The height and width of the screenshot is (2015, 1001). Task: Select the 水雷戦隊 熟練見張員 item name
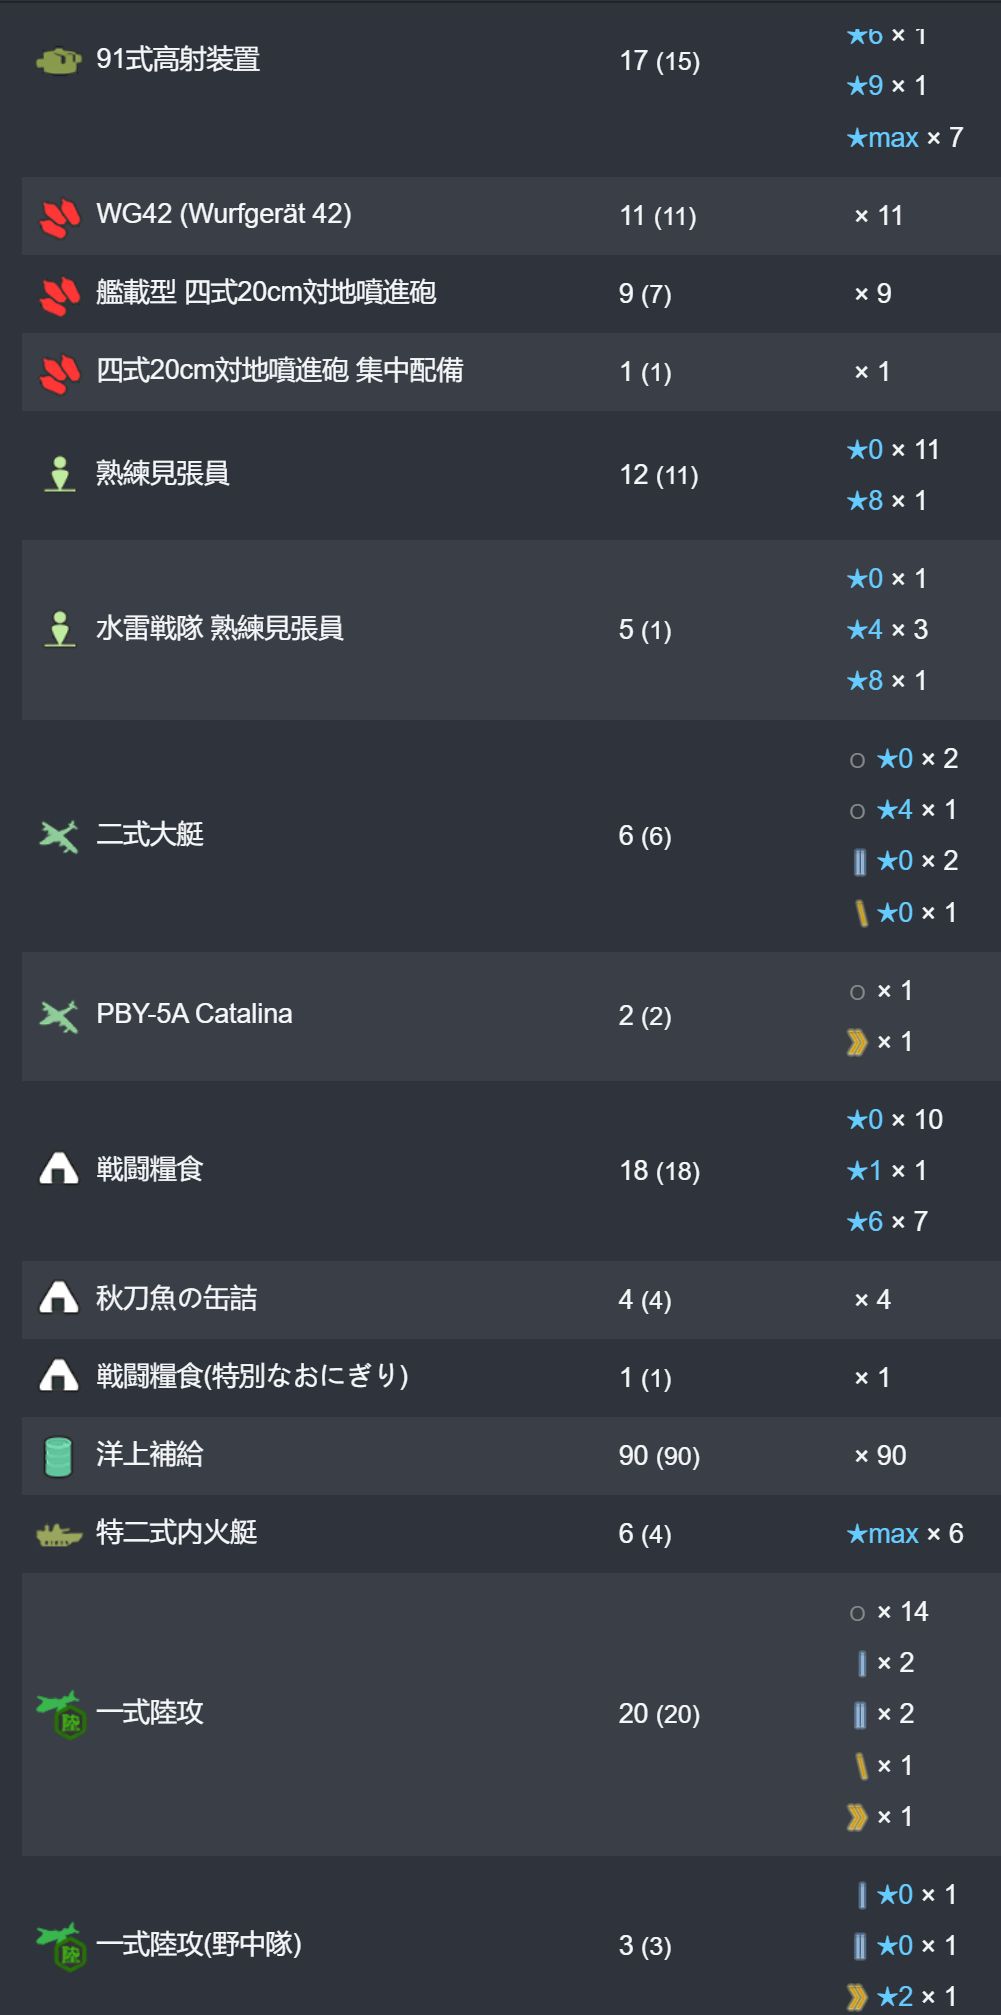pyautogui.click(x=220, y=628)
